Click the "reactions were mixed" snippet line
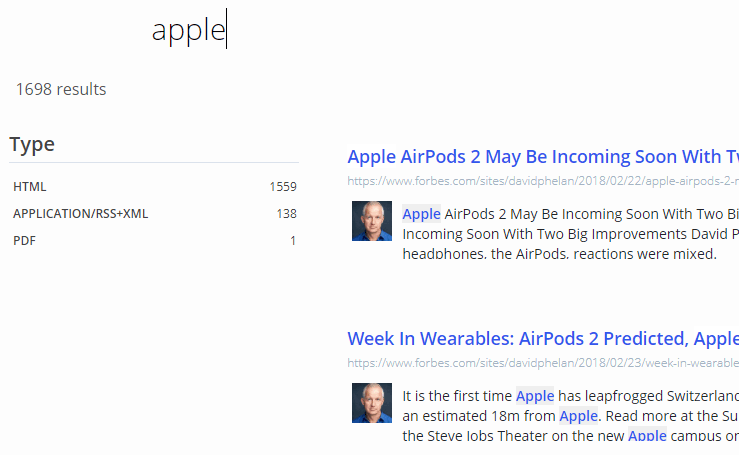Screen dimensions: 739x455 point(560,254)
